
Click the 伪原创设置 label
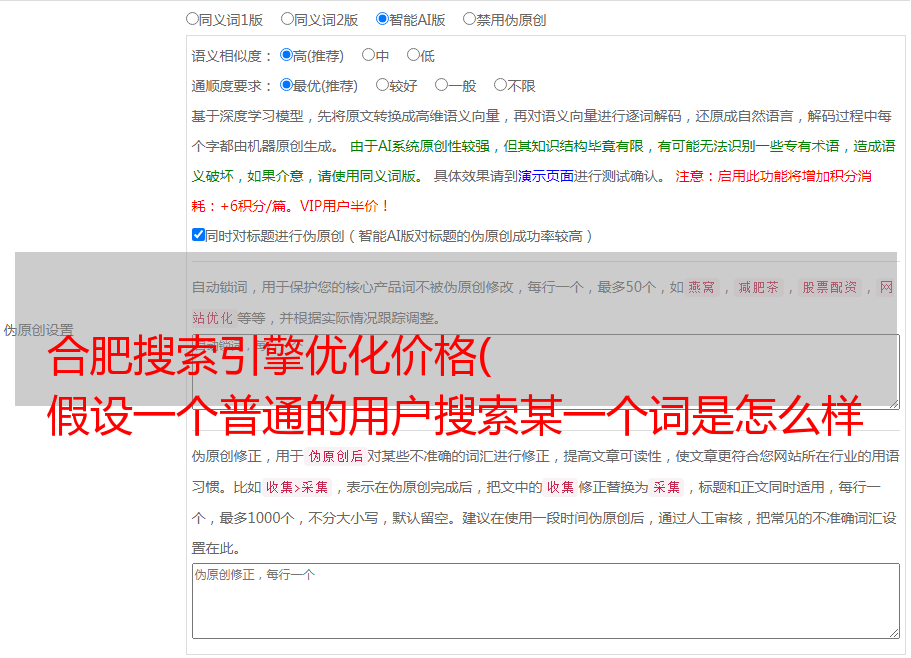tap(38, 330)
